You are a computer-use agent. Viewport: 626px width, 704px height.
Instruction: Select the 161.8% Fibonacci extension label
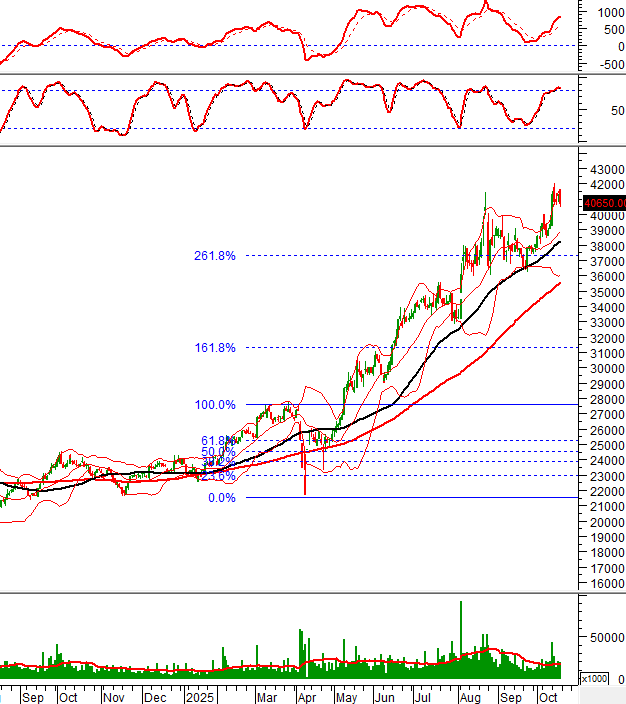[x=215, y=348]
